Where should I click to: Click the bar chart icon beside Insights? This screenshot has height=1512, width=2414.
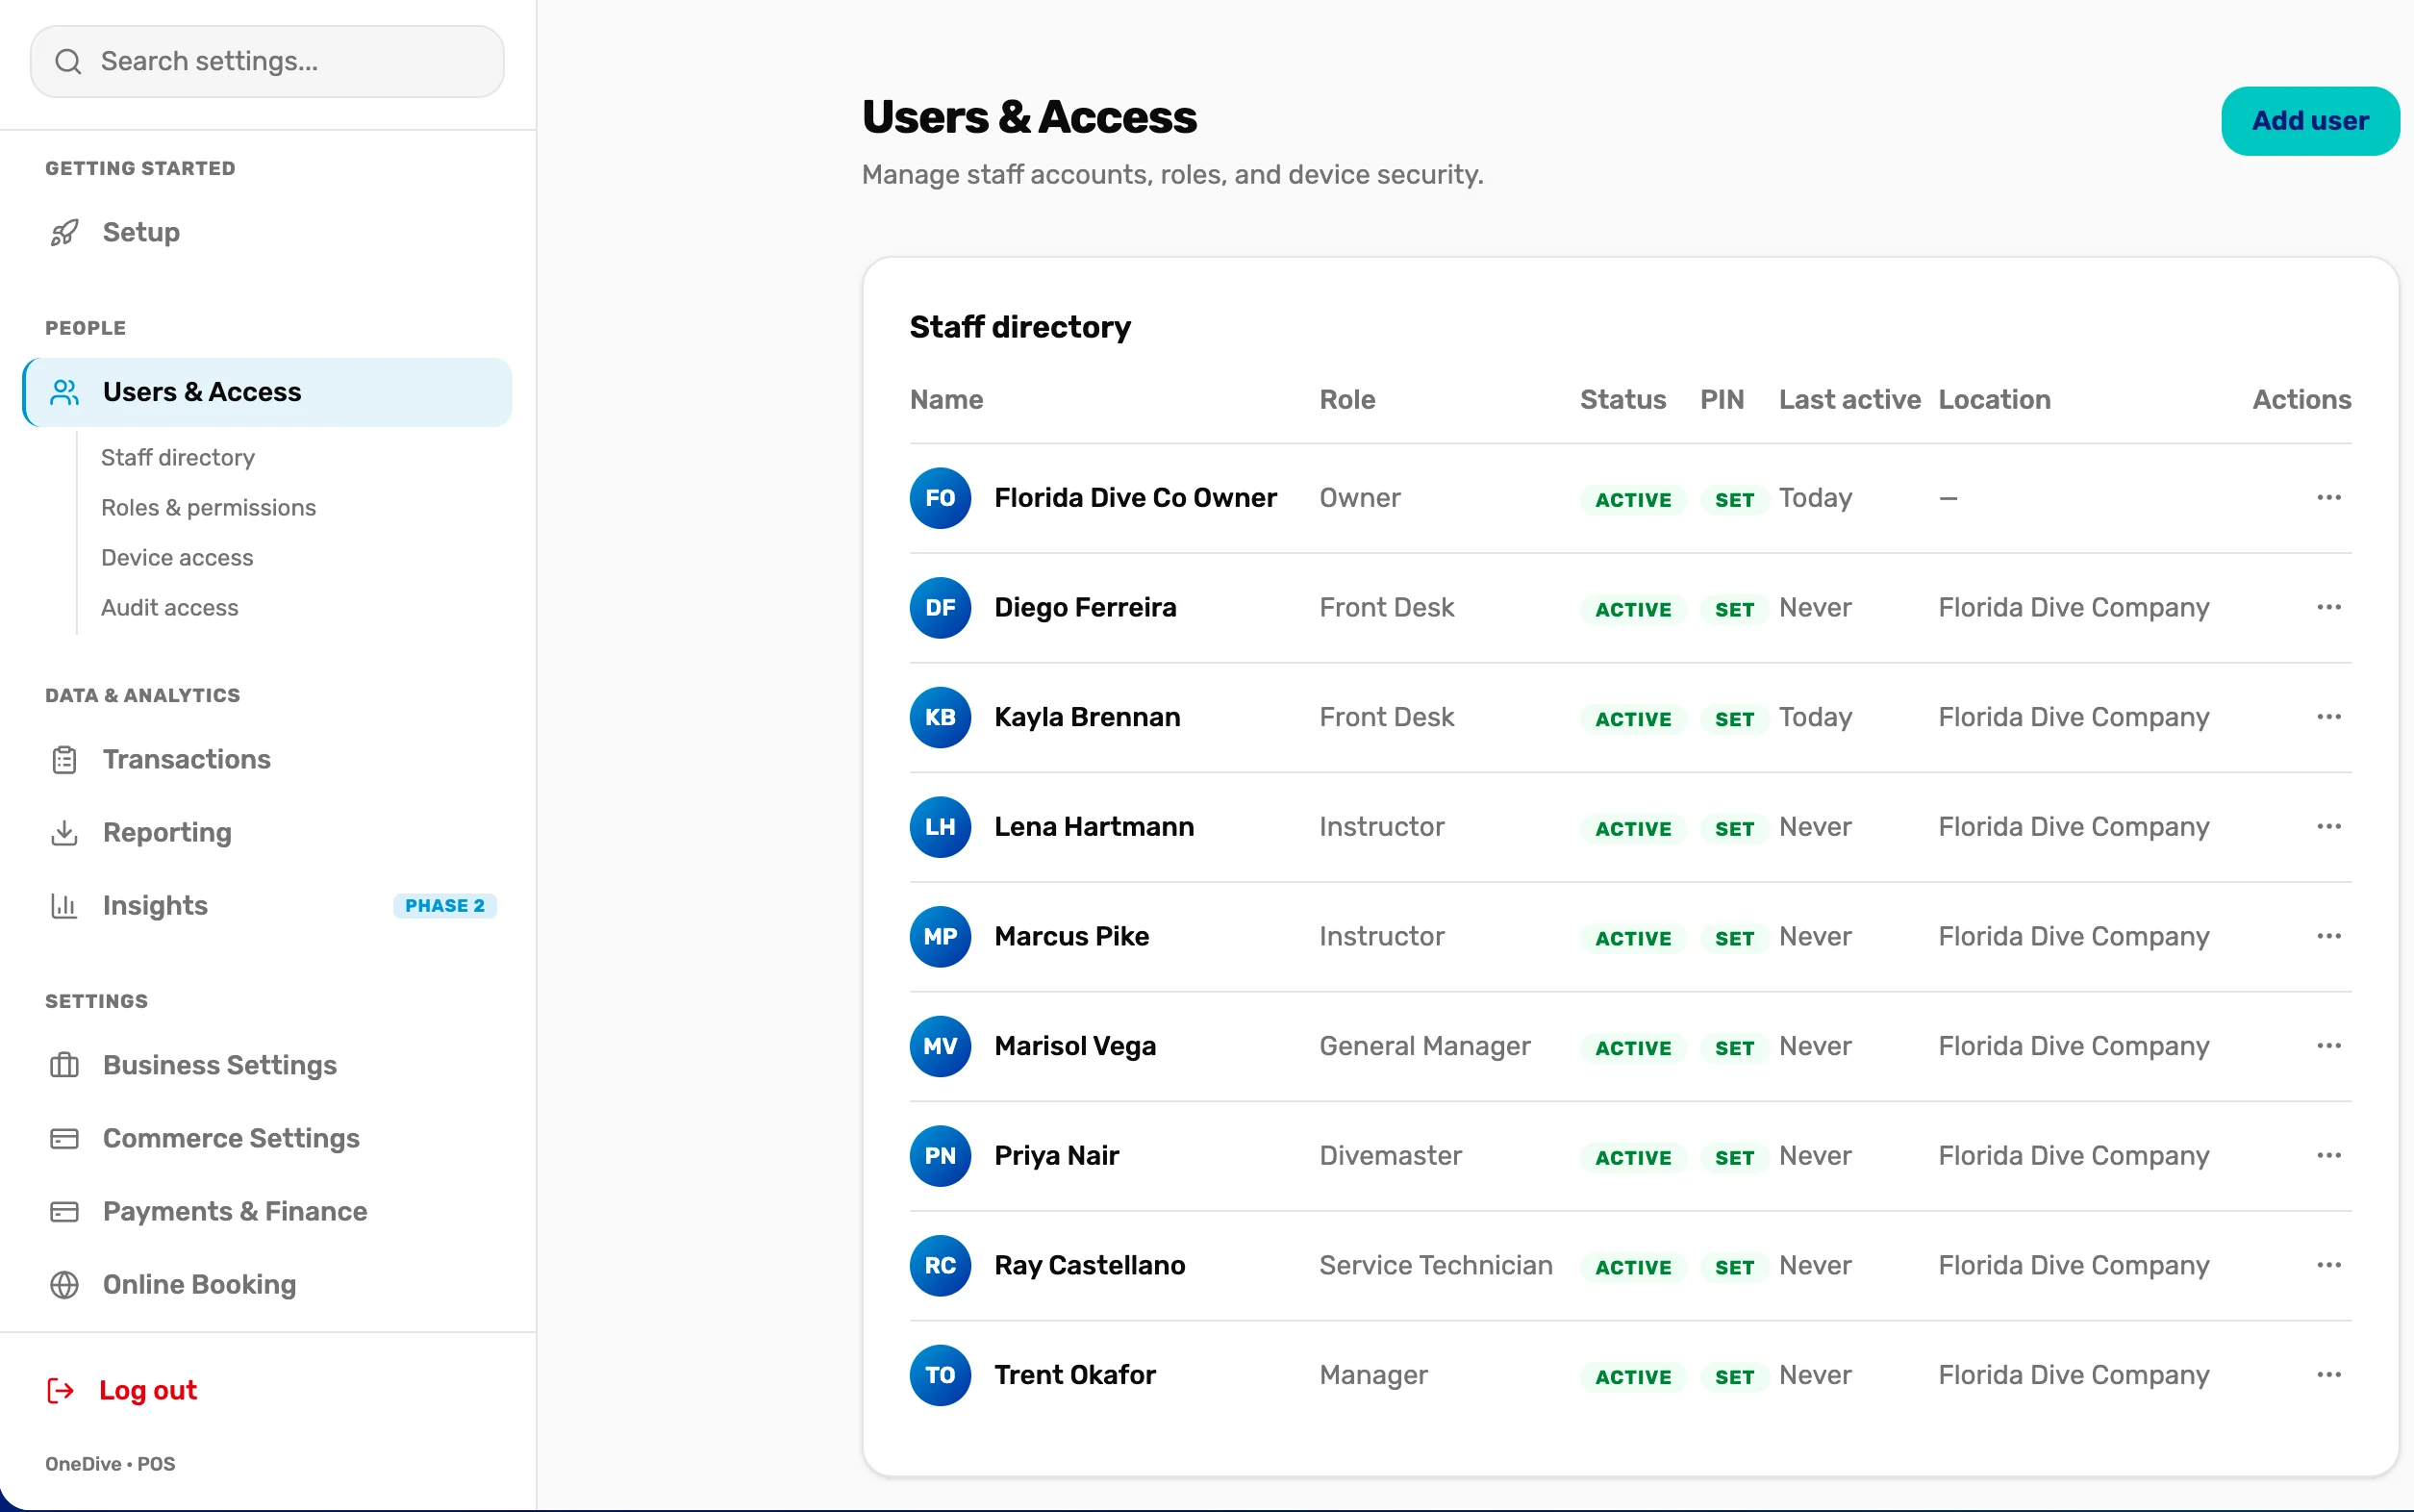click(x=65, y=906)
